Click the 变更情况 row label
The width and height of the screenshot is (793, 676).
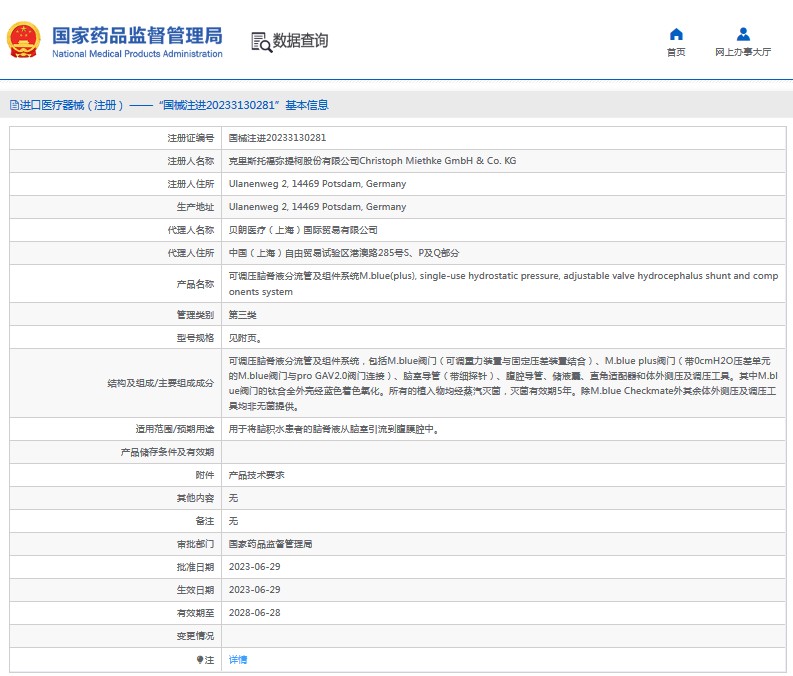tap(195, 636)
